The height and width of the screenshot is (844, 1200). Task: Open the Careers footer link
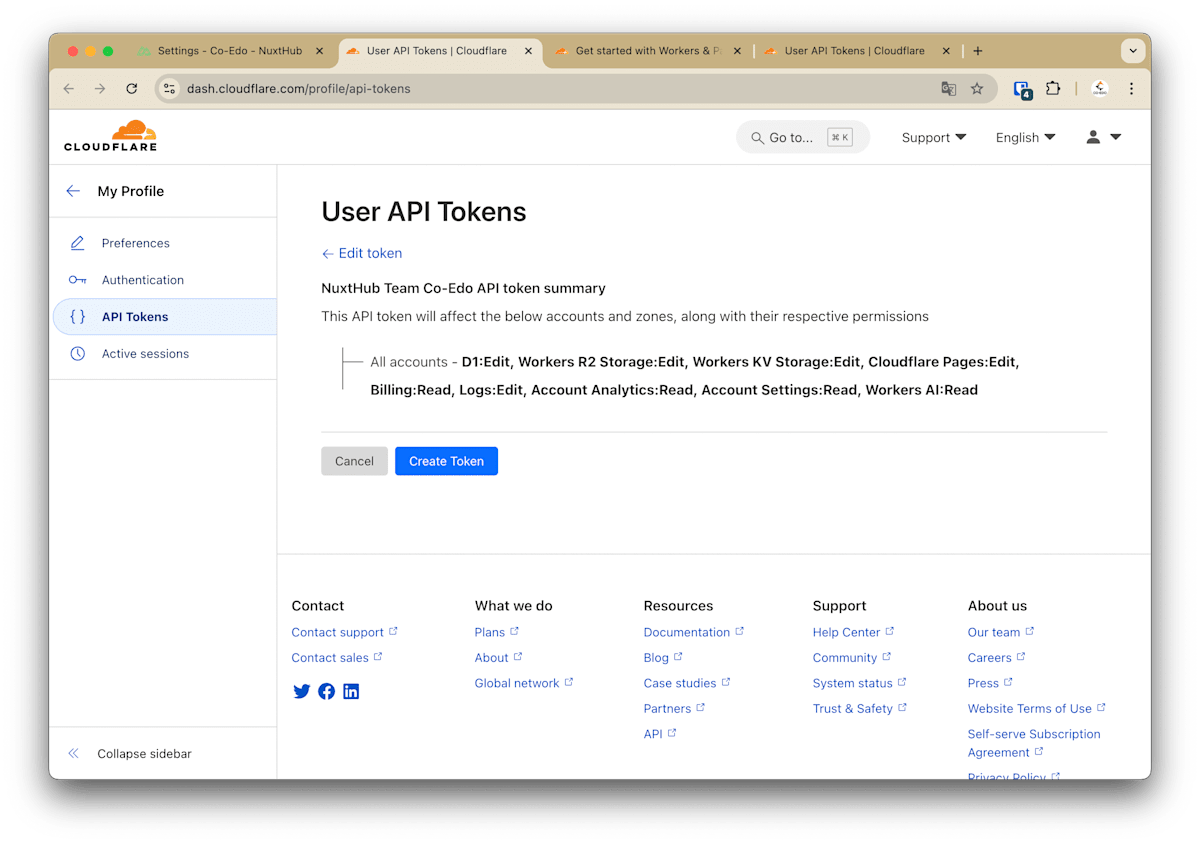997,658
